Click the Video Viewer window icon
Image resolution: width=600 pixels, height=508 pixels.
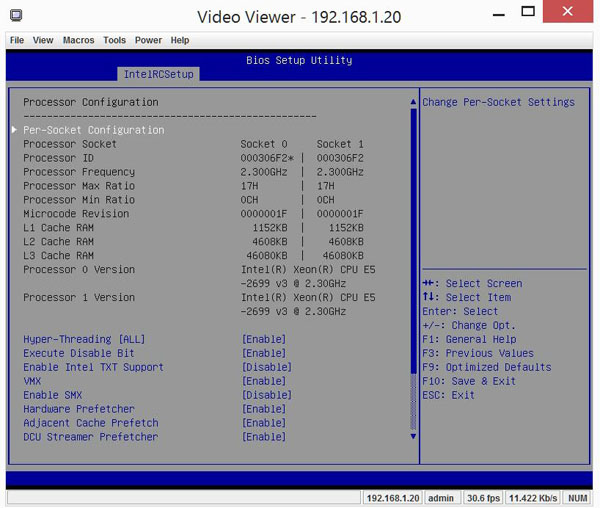click(x=16, y=16)
